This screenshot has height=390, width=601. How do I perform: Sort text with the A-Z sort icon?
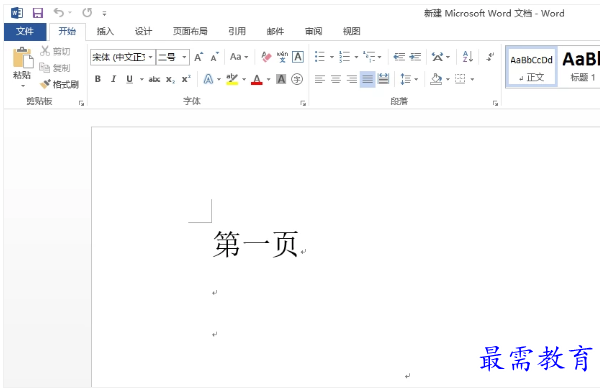point(468,57)
